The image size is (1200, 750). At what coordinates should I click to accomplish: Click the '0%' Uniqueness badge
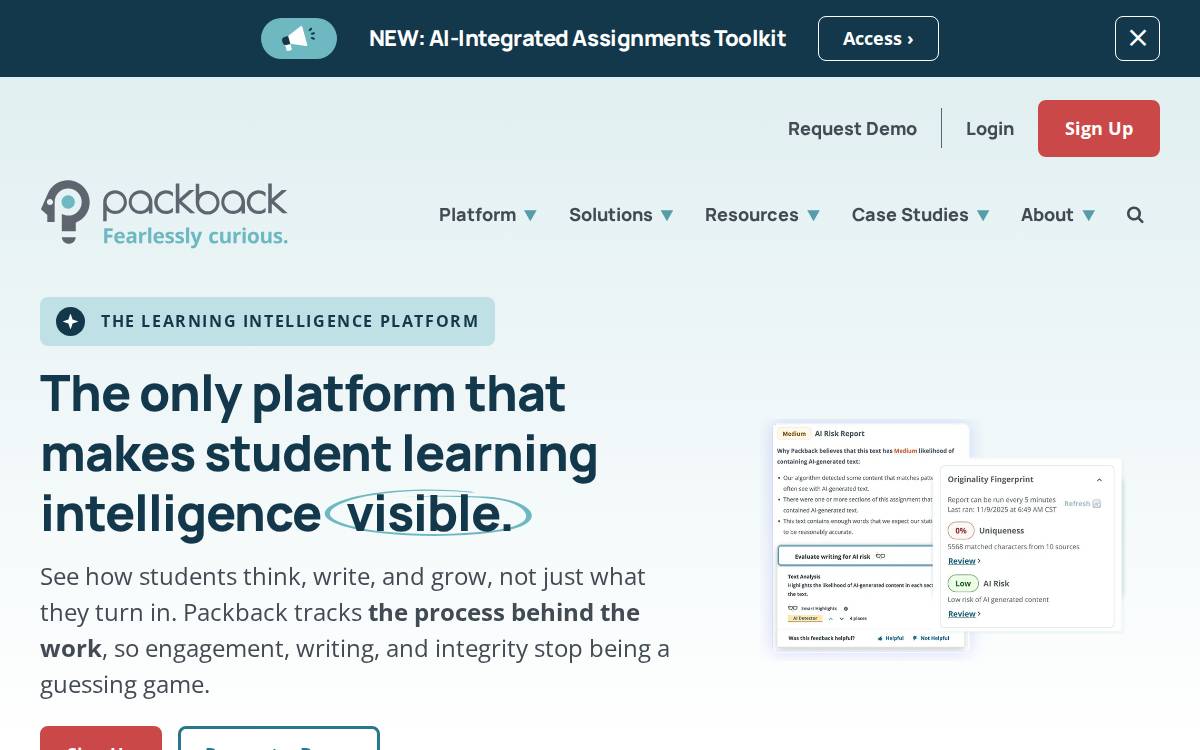coord(961,531)
